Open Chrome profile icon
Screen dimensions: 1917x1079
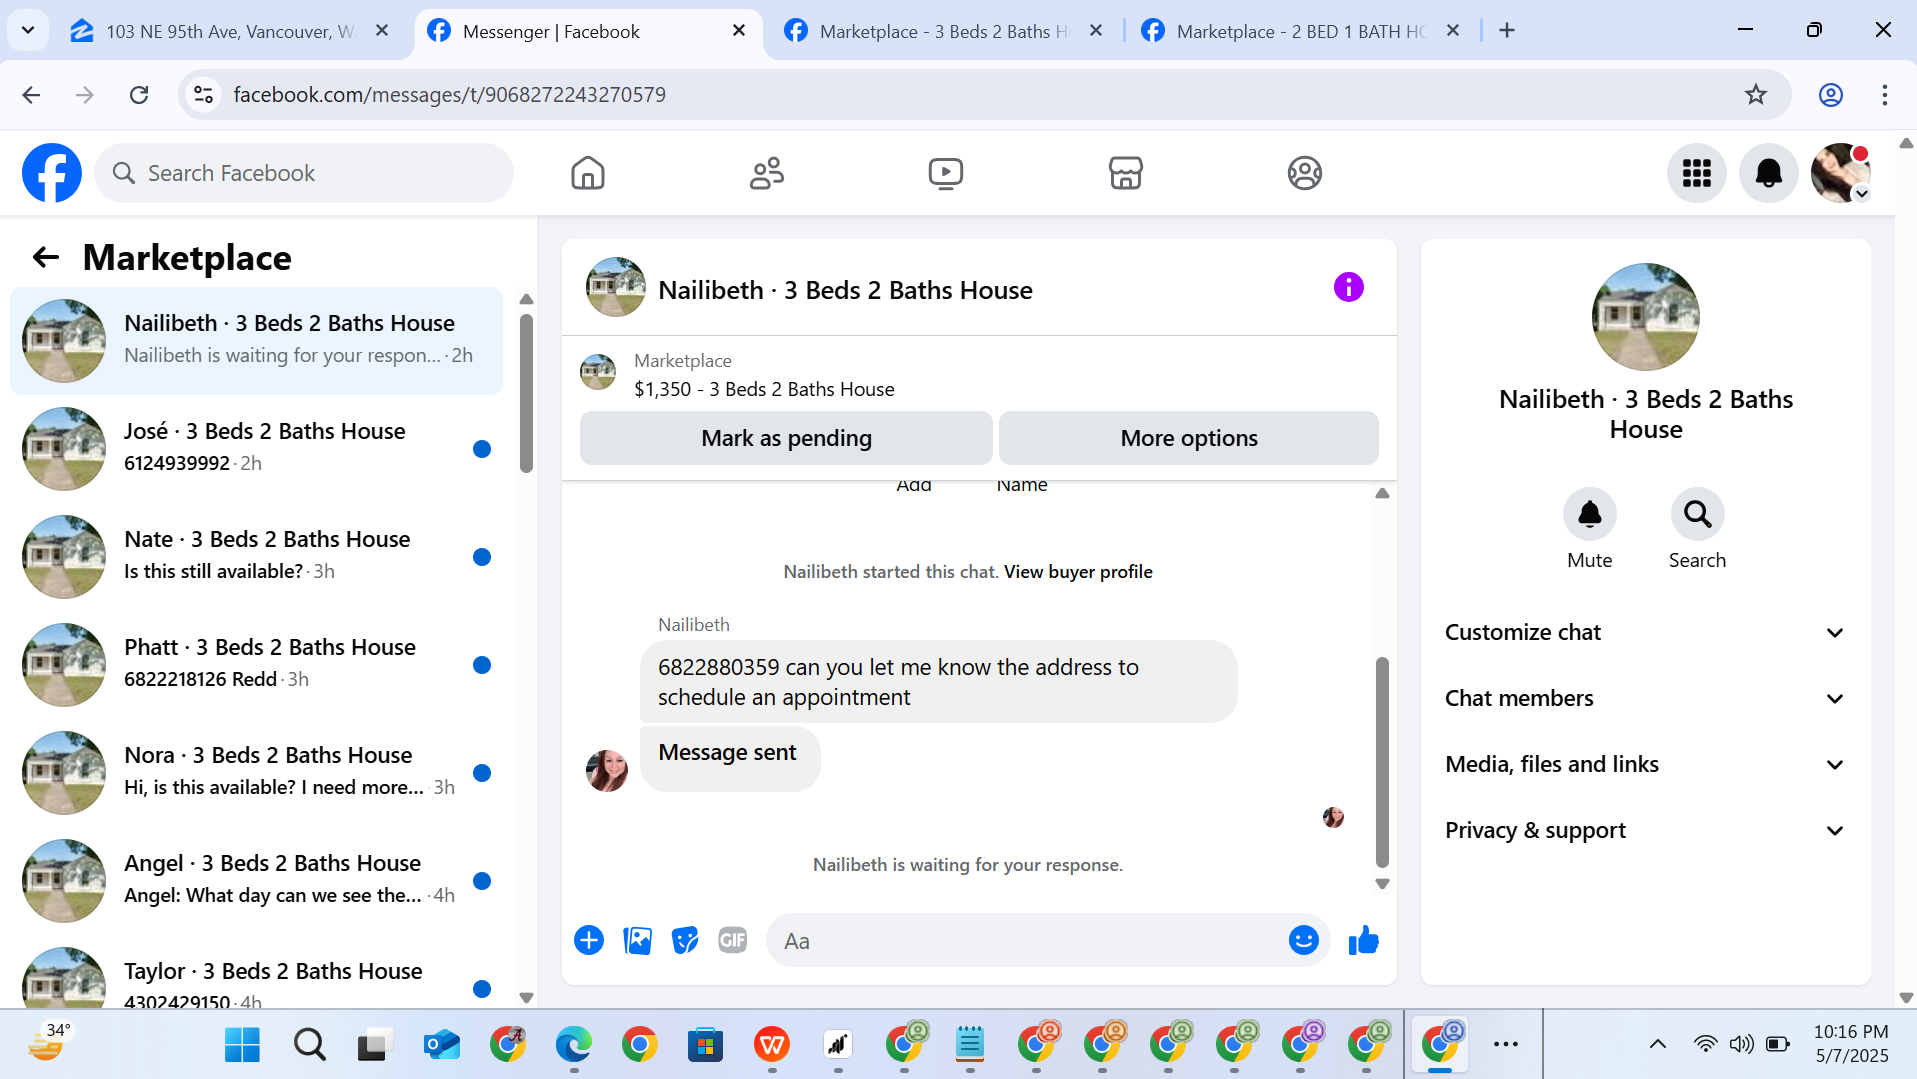[1831, 94]
